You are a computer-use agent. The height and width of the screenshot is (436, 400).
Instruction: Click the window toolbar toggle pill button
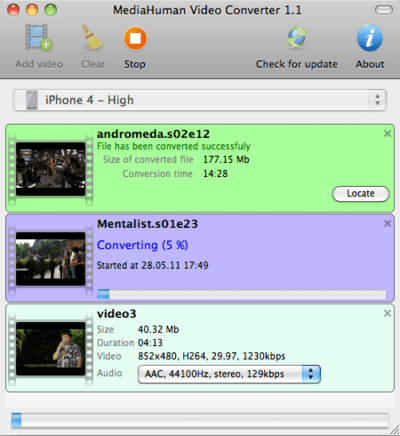[384, 10]
